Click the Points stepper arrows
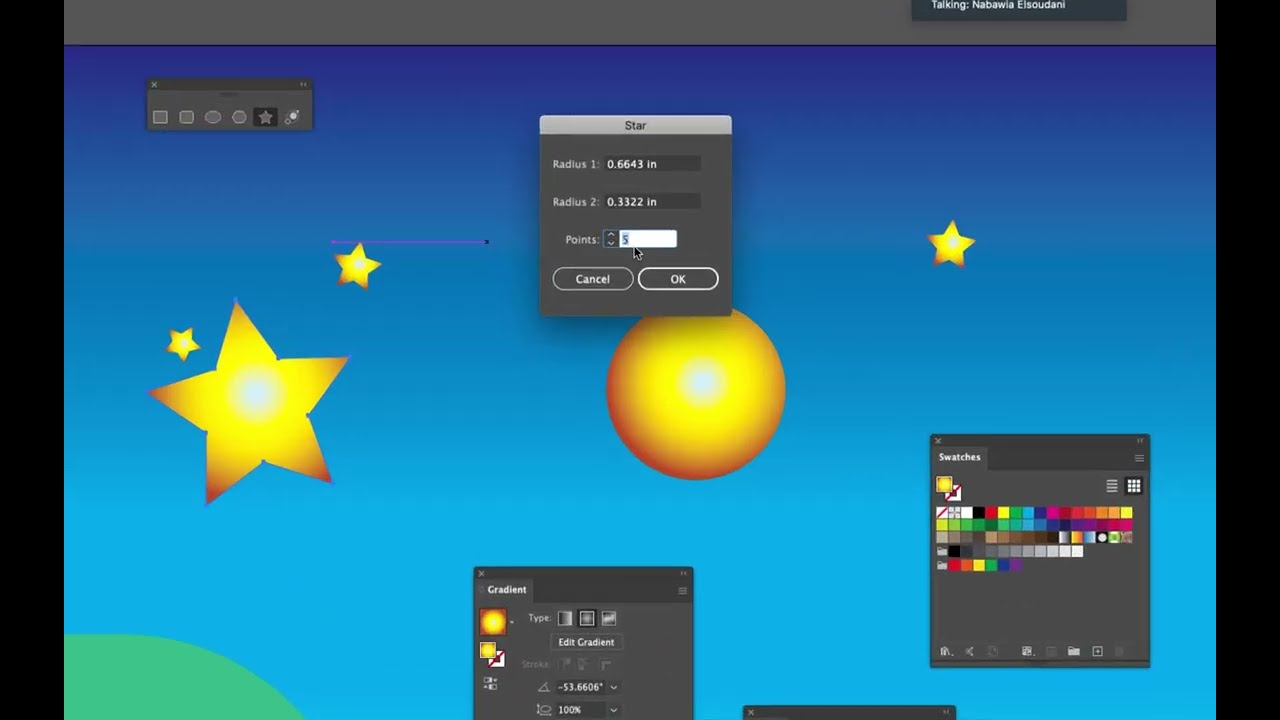 pos(610,239)
